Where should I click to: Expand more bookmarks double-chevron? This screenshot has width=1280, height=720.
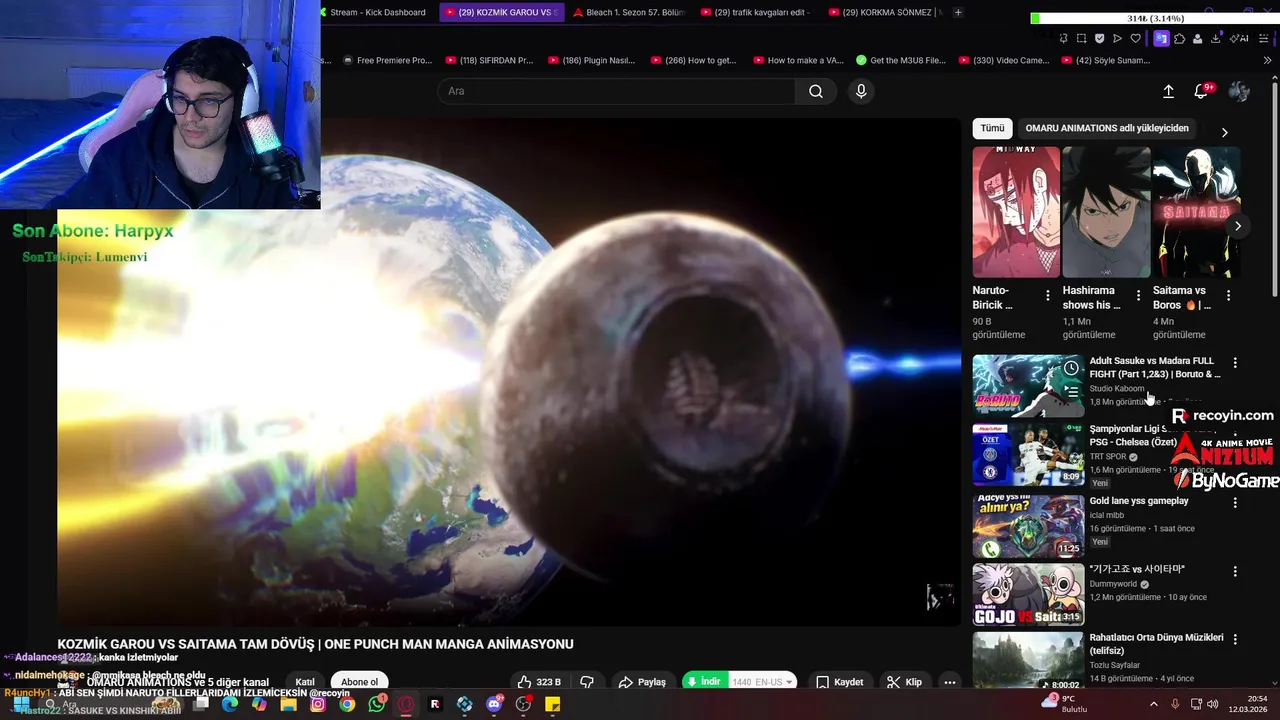coord(1268,60)
